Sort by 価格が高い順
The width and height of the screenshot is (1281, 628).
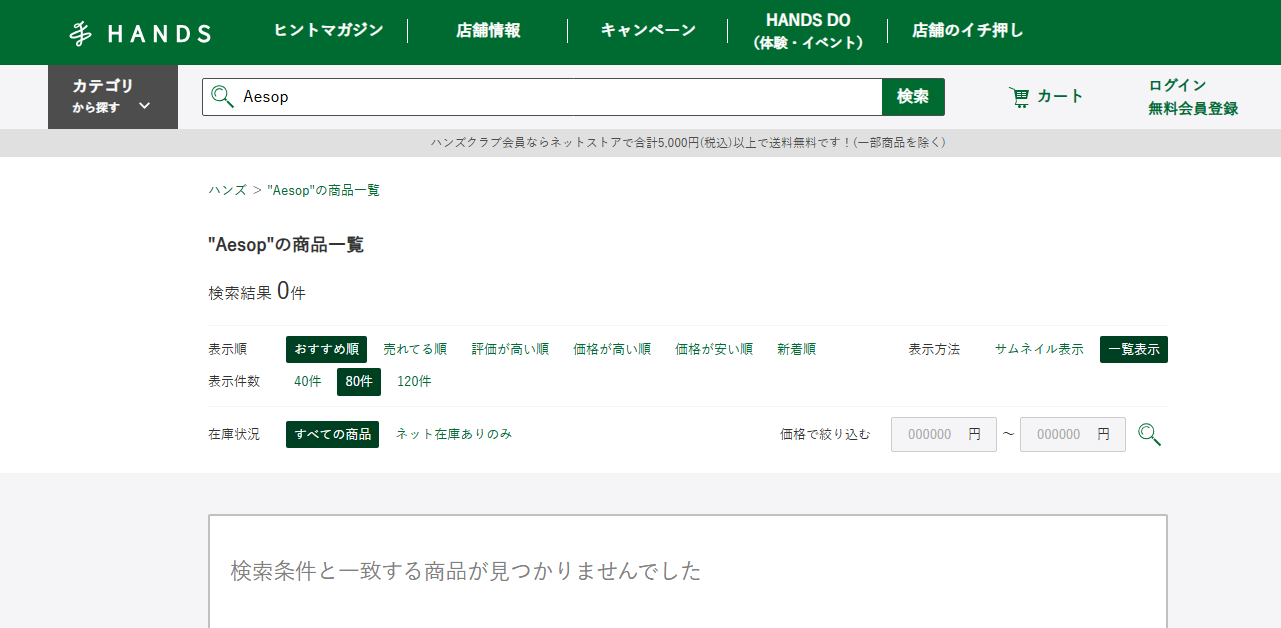pyautogui.click(x=612, y=349)
